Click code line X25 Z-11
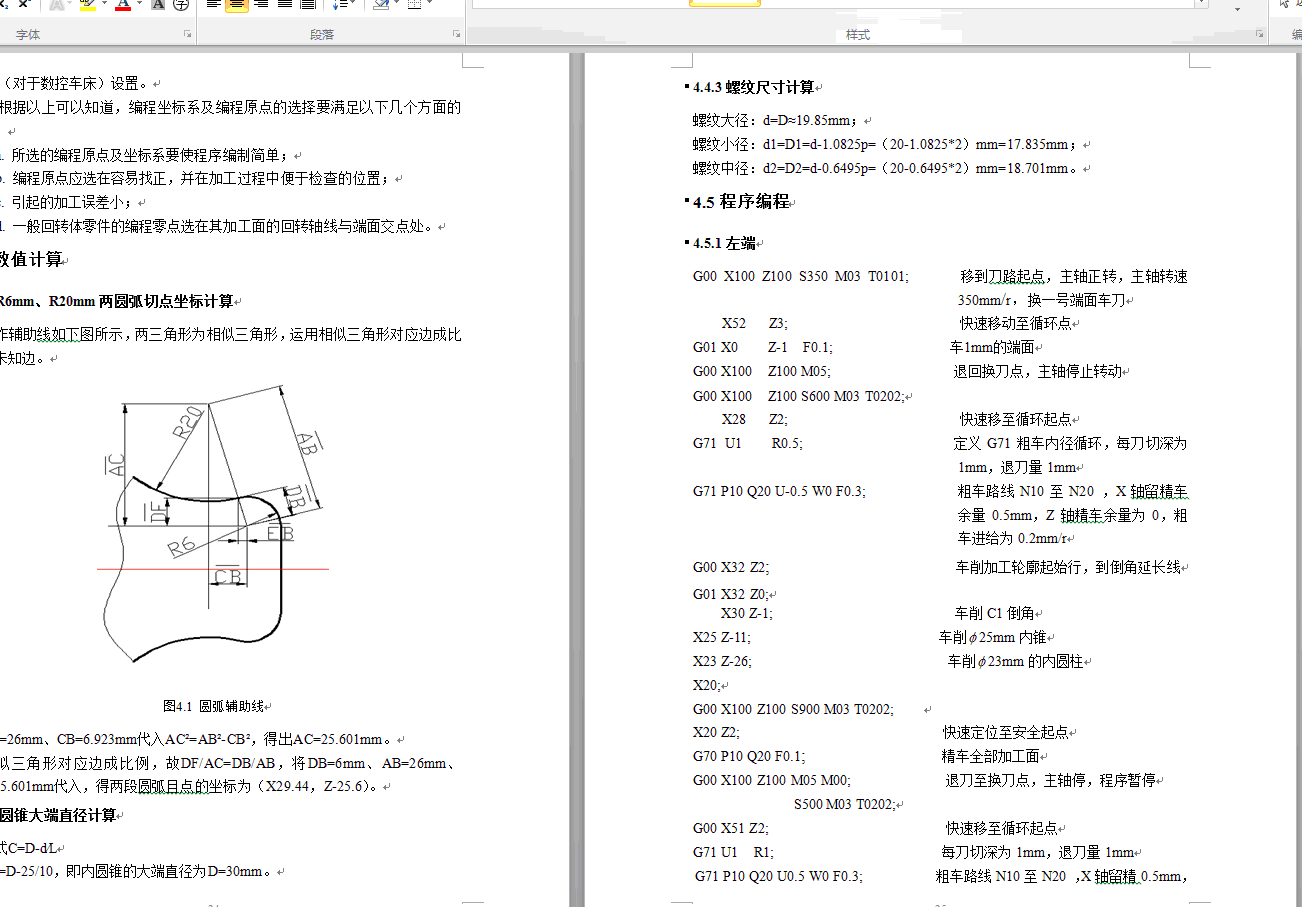The height and width of the screenshot is (907, 1302). click(721, 637)
